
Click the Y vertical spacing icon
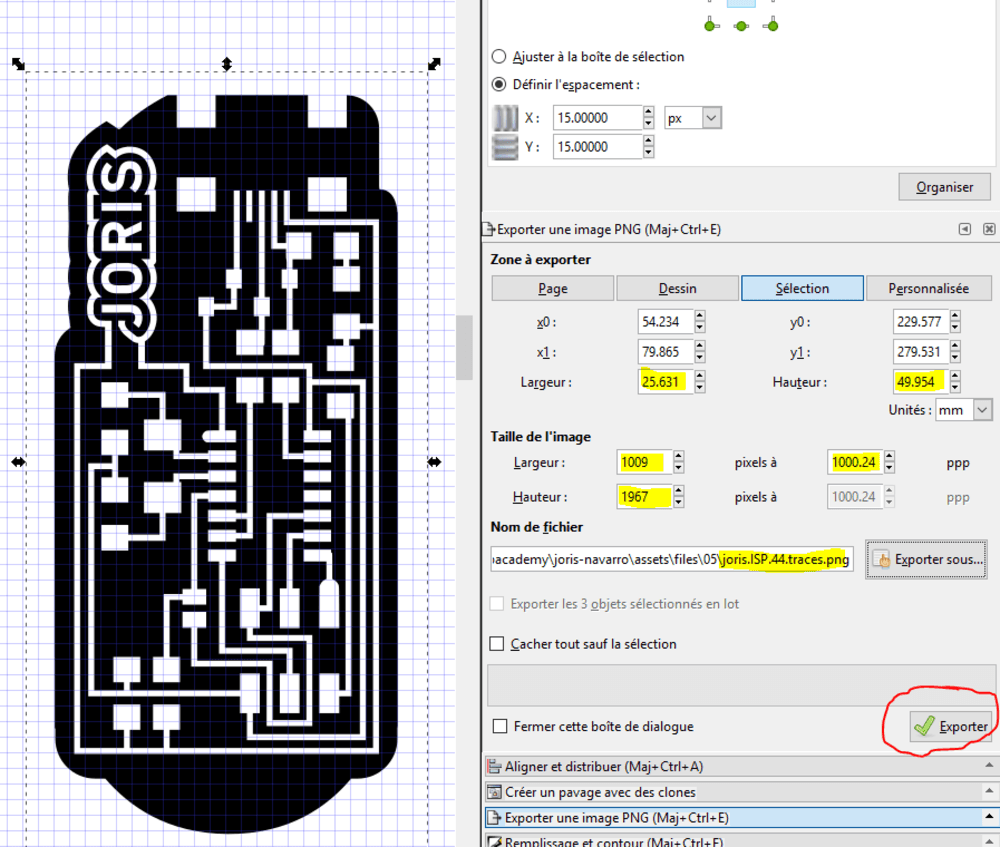pos(506,147)
